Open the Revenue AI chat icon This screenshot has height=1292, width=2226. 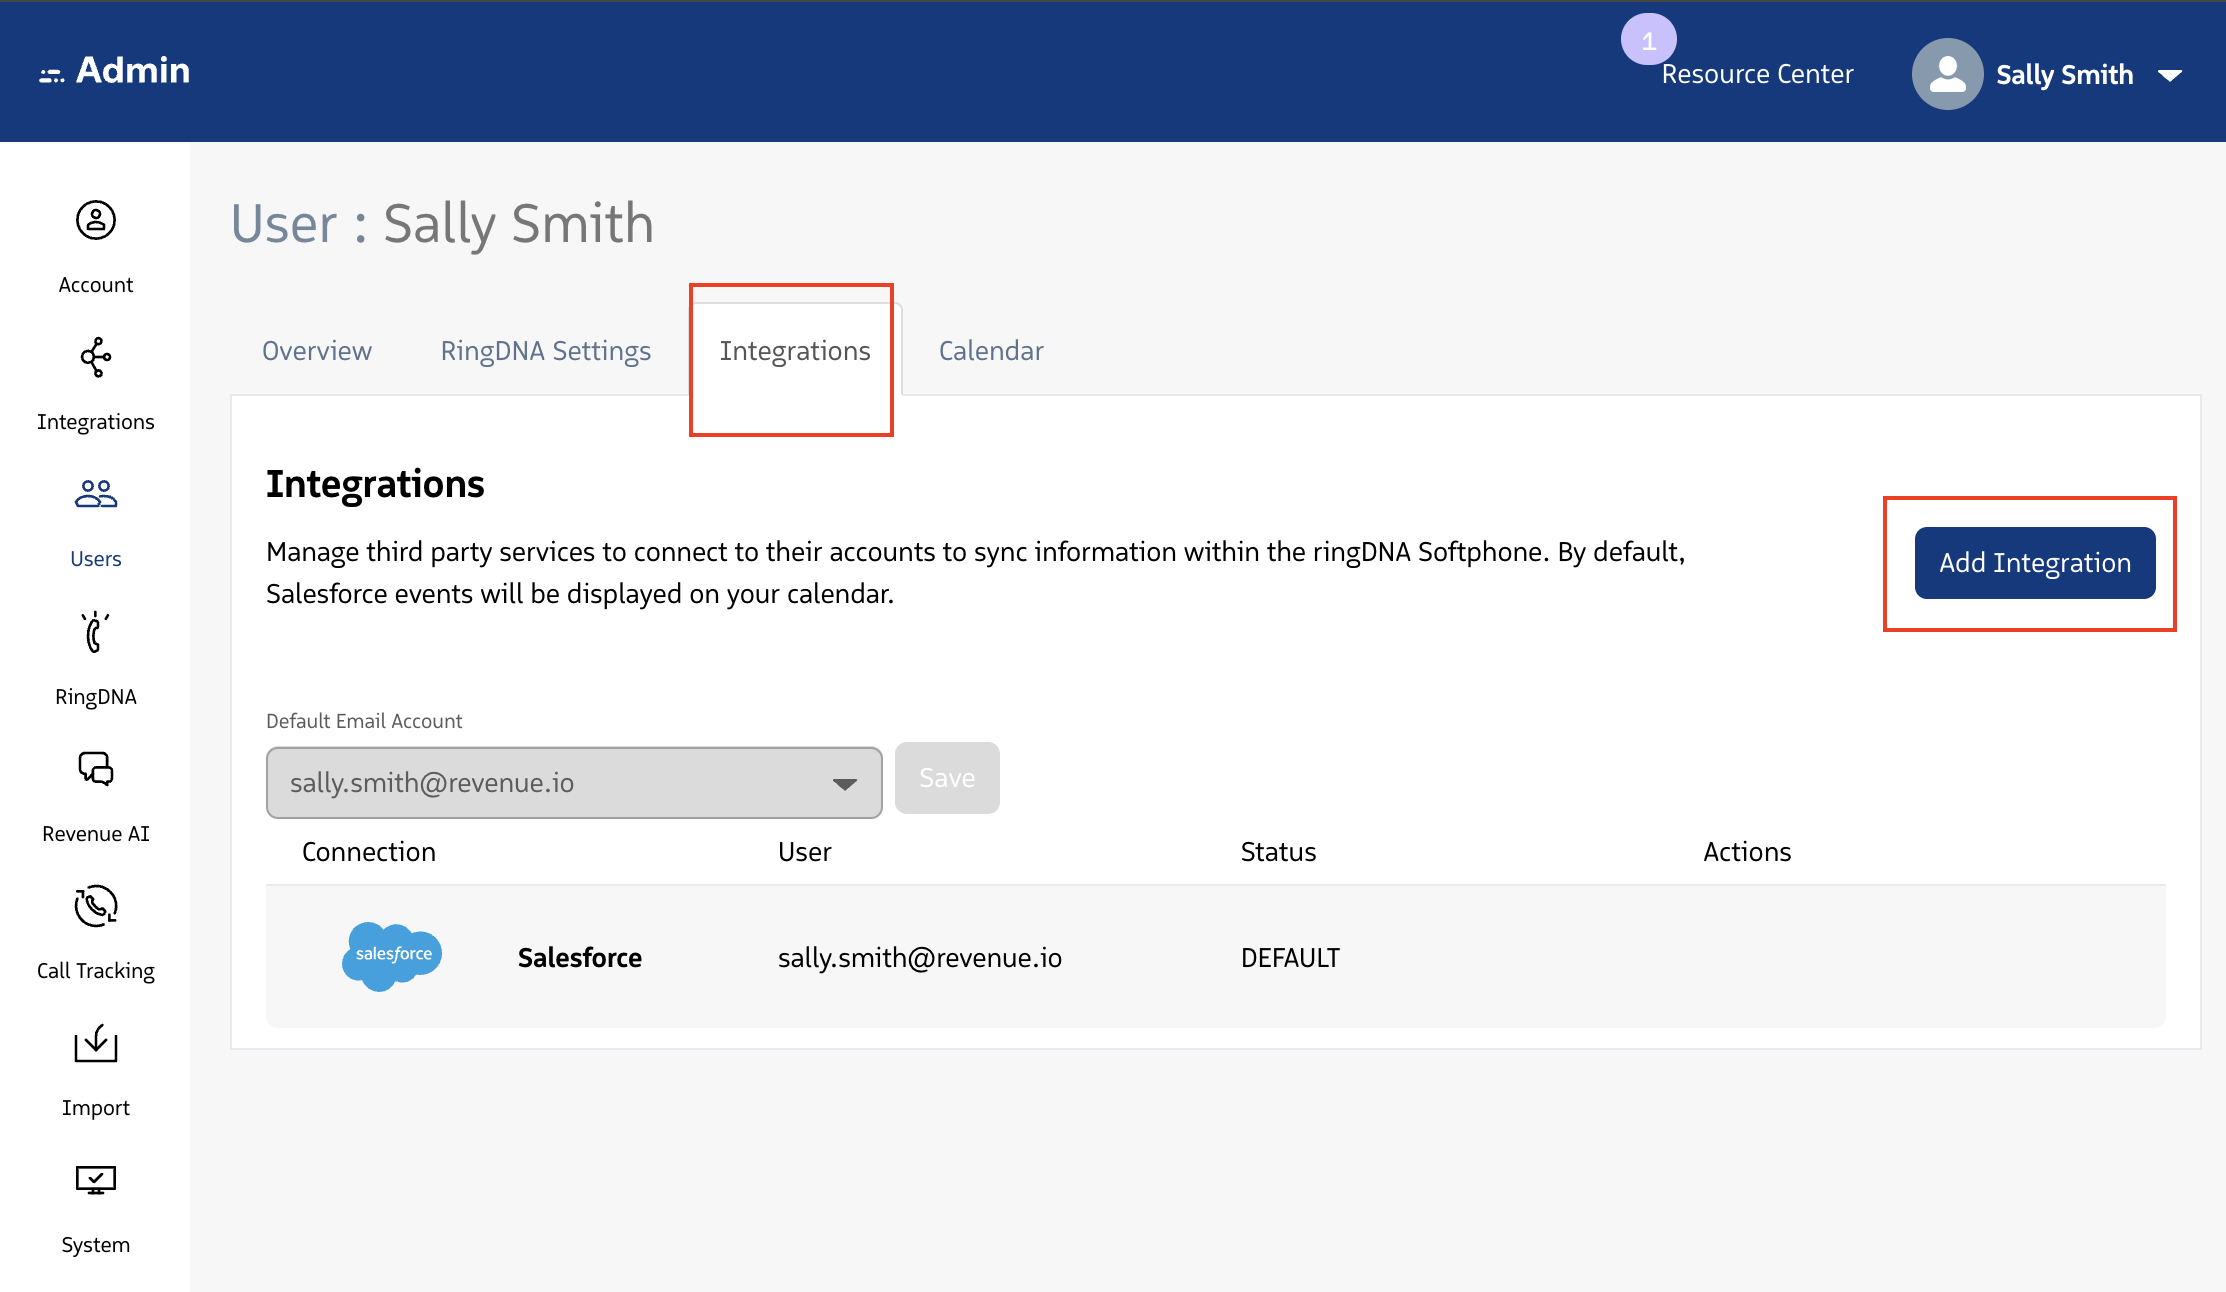[96, 769]
